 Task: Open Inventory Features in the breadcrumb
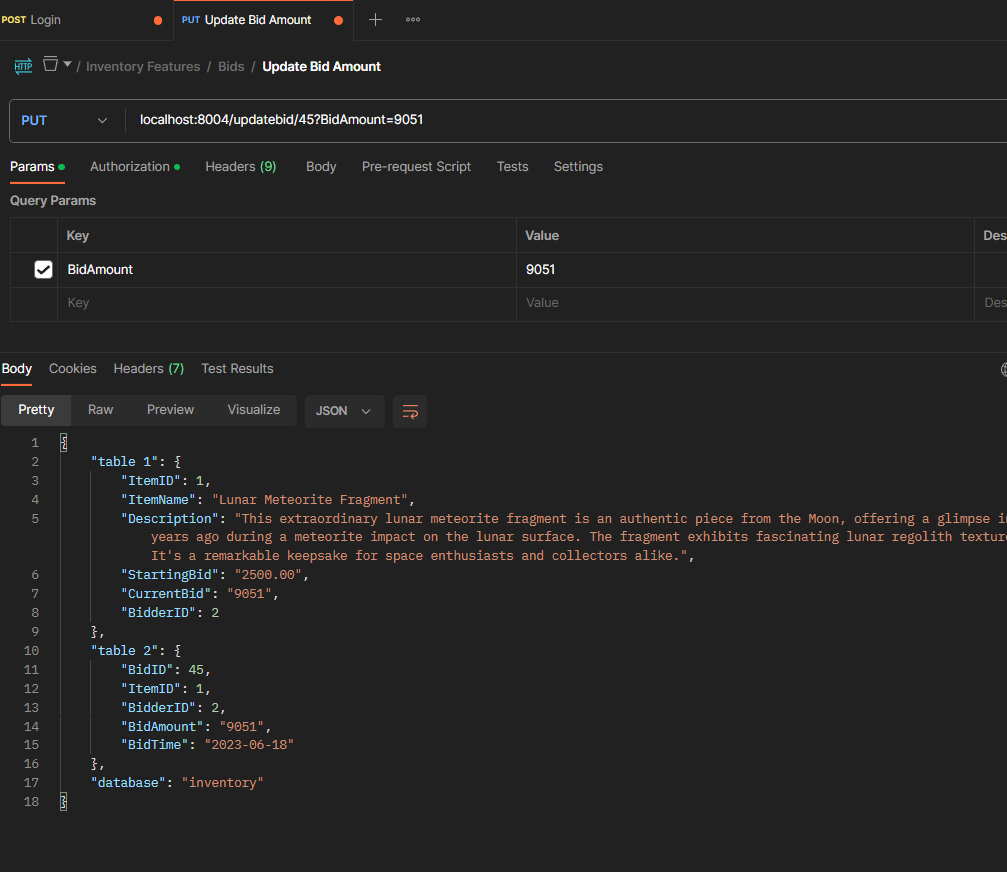pos(143,67)
